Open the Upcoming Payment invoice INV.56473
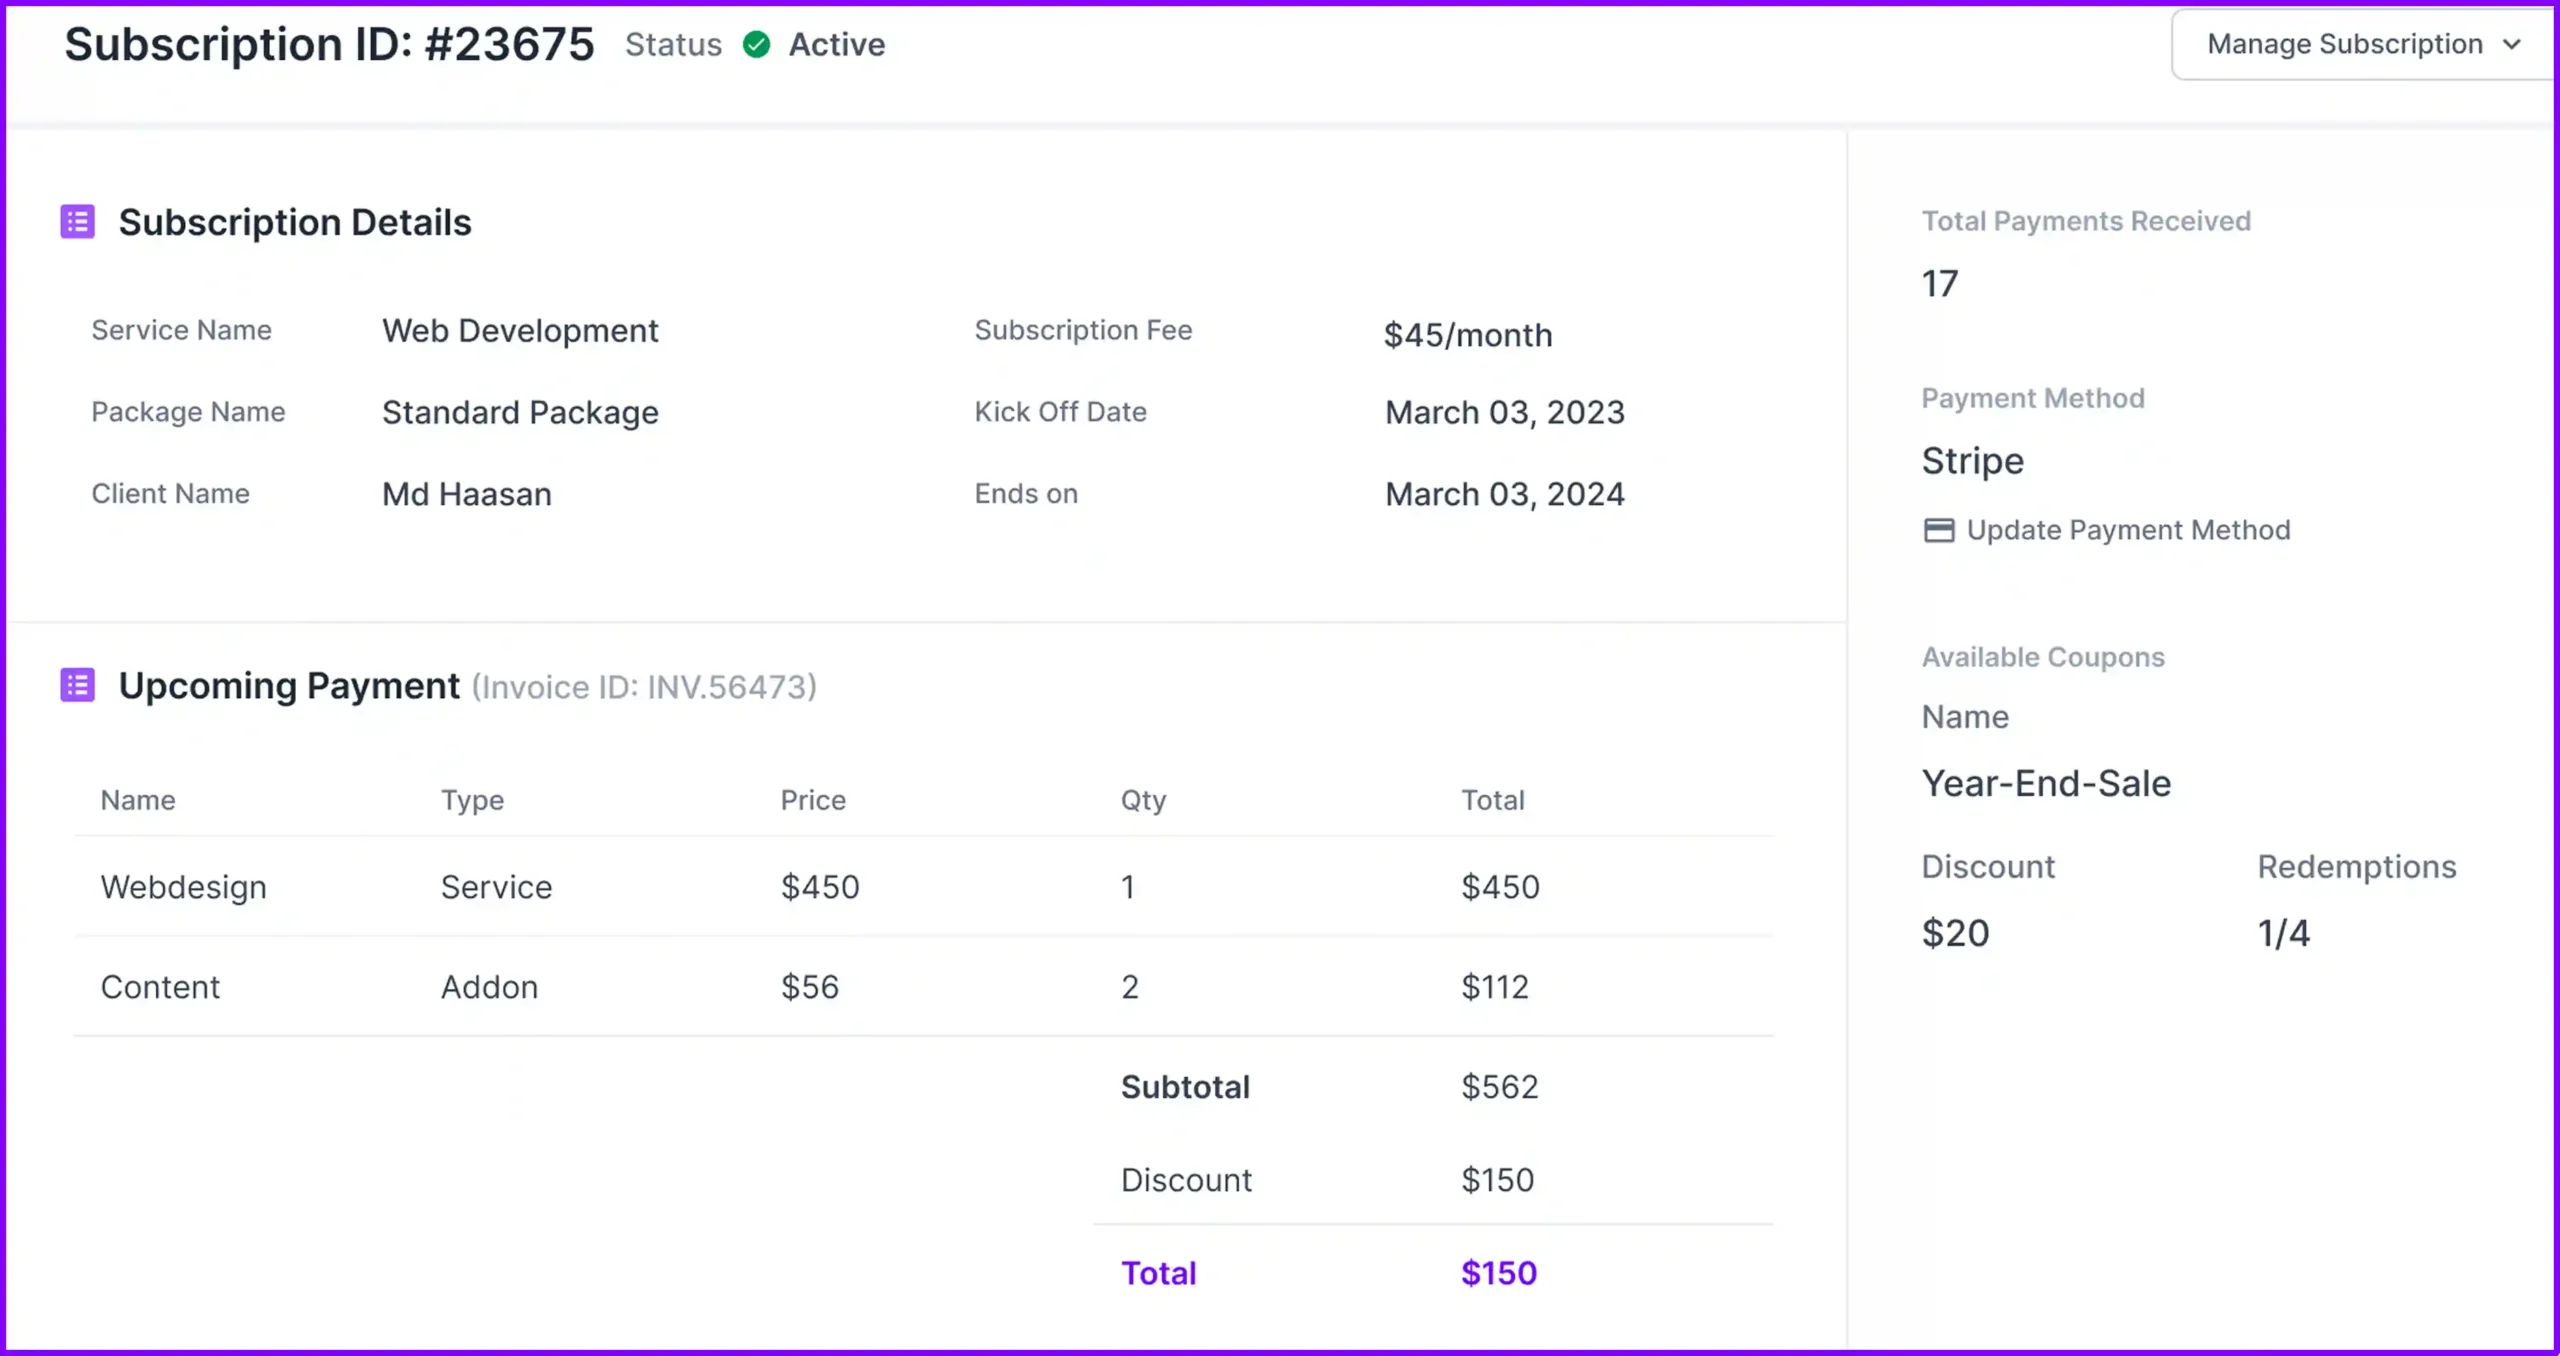Viewport: 2560px width, 1356px height. point(645,687)
